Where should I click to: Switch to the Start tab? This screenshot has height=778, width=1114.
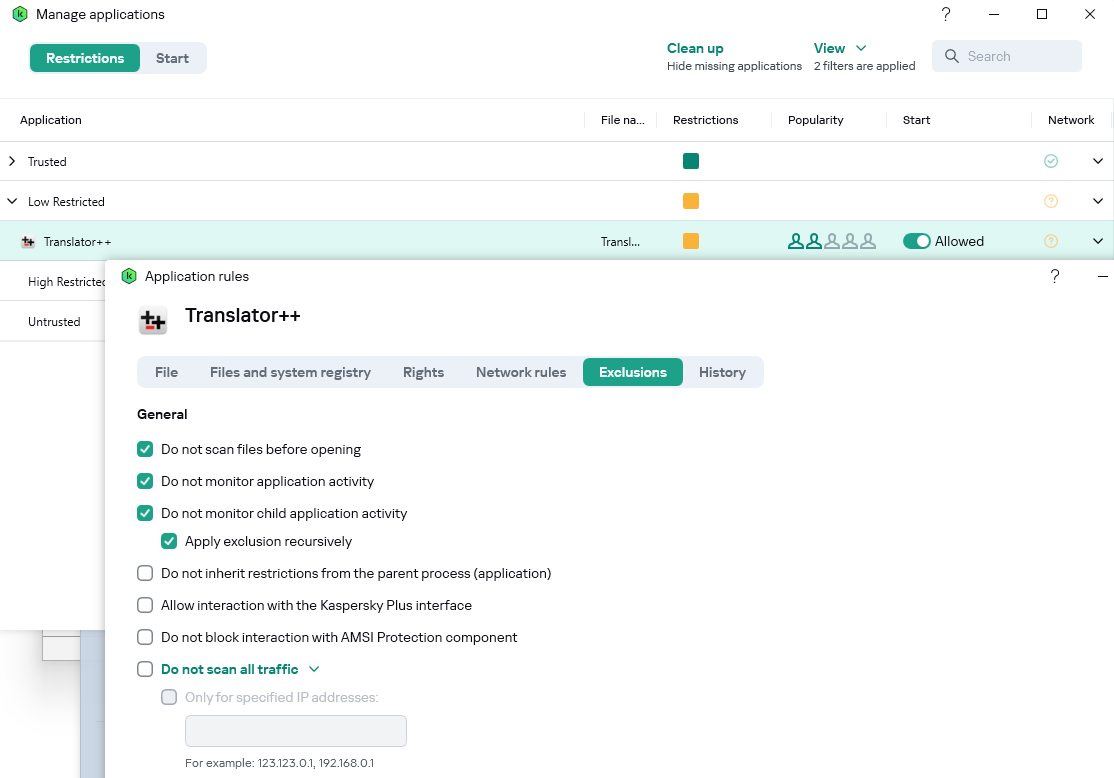(172, 58)
